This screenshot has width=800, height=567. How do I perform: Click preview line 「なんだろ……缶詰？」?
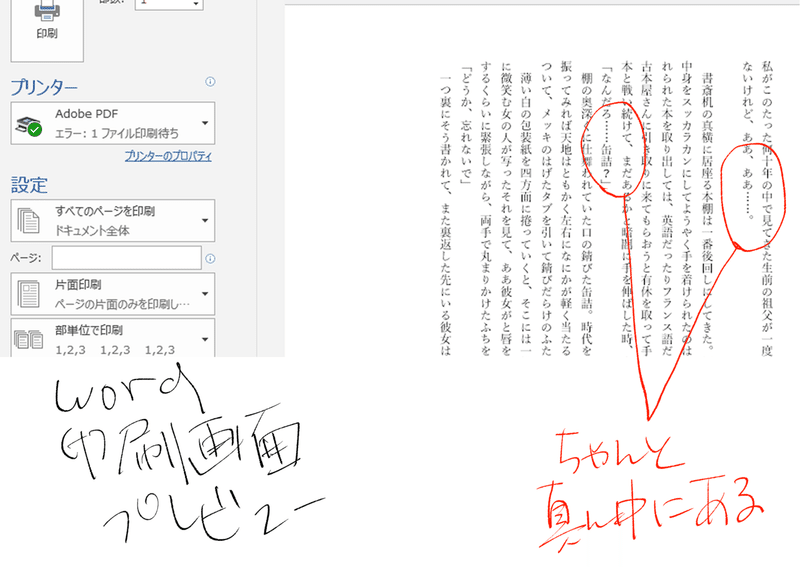point(606,128)
